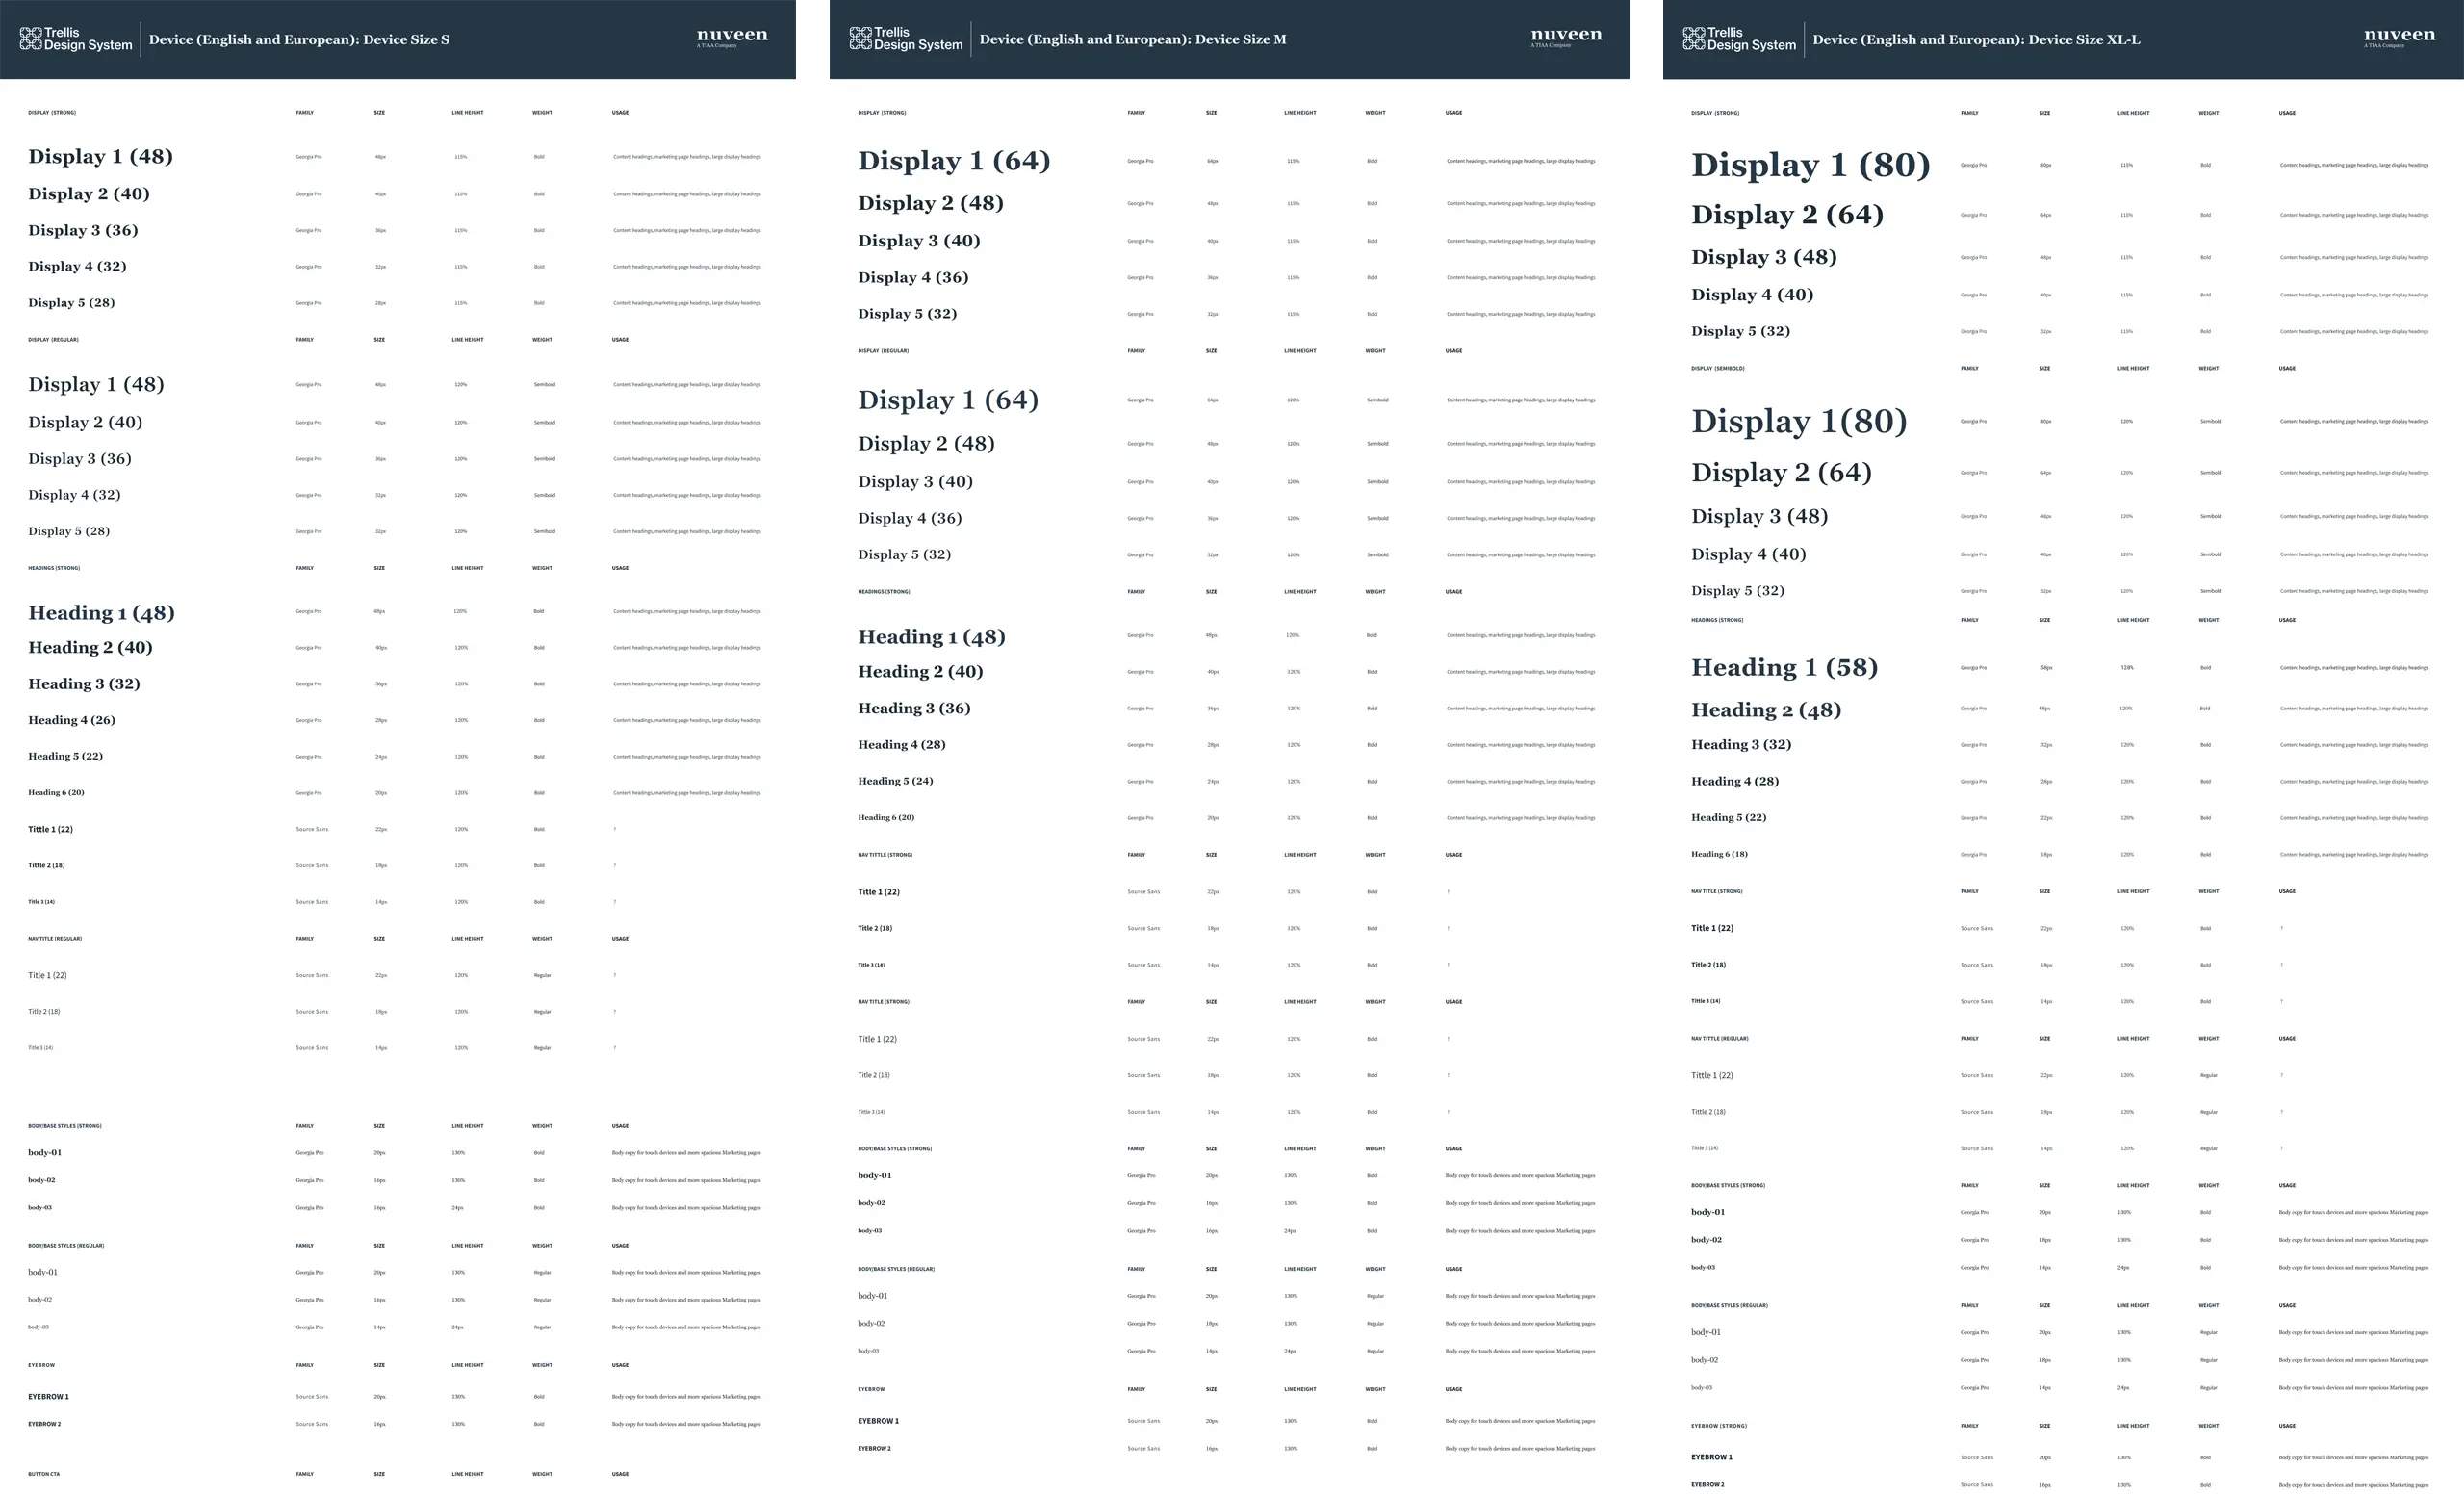This screenshot has width=2464, height=1495.
Task: Select 'Title 1 (22)' nav title on Device Size M
Action: pos(877,891)
